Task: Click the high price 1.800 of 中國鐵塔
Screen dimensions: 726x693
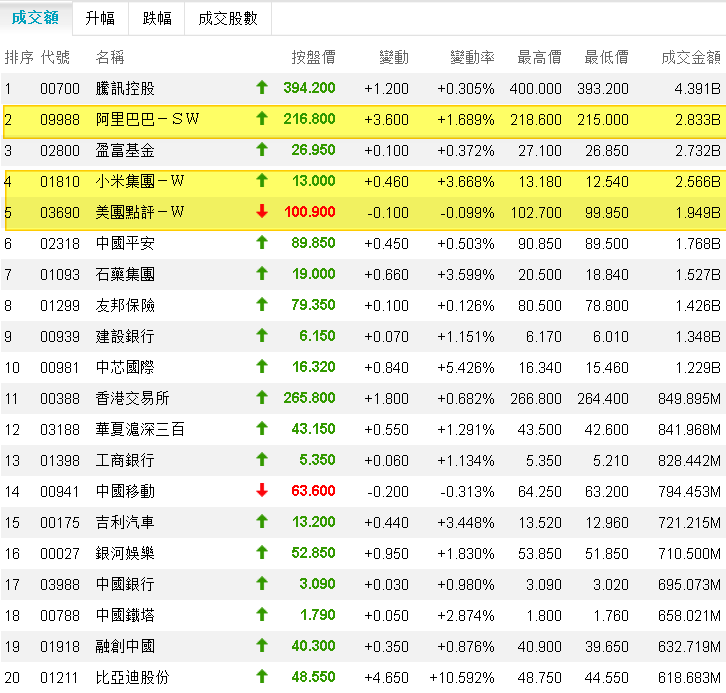Action: [x=544, y=616]
